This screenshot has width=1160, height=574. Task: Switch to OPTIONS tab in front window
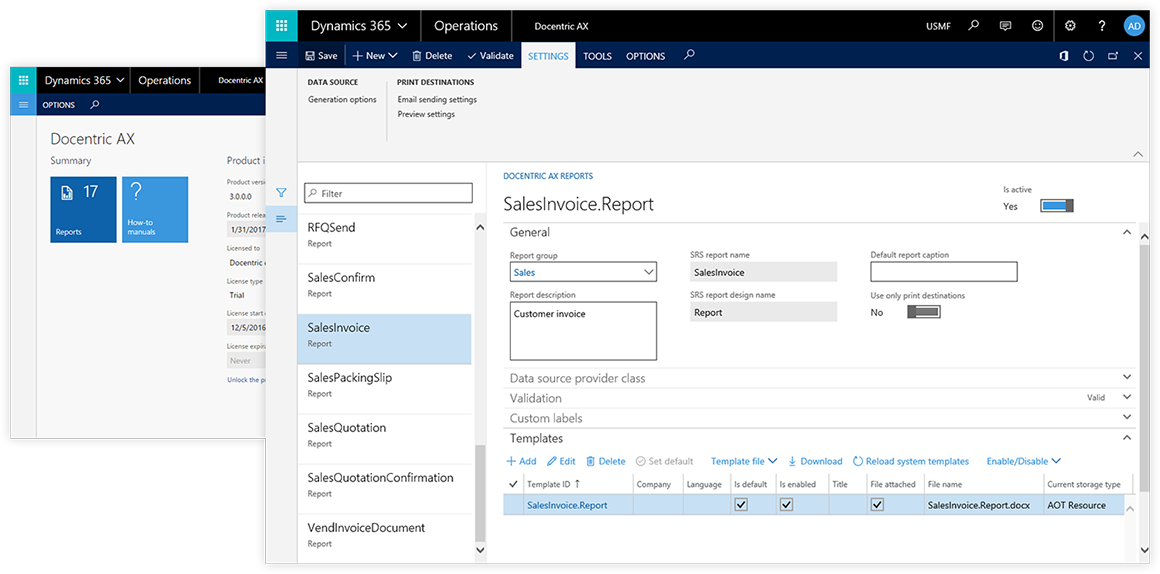[645, 55]
